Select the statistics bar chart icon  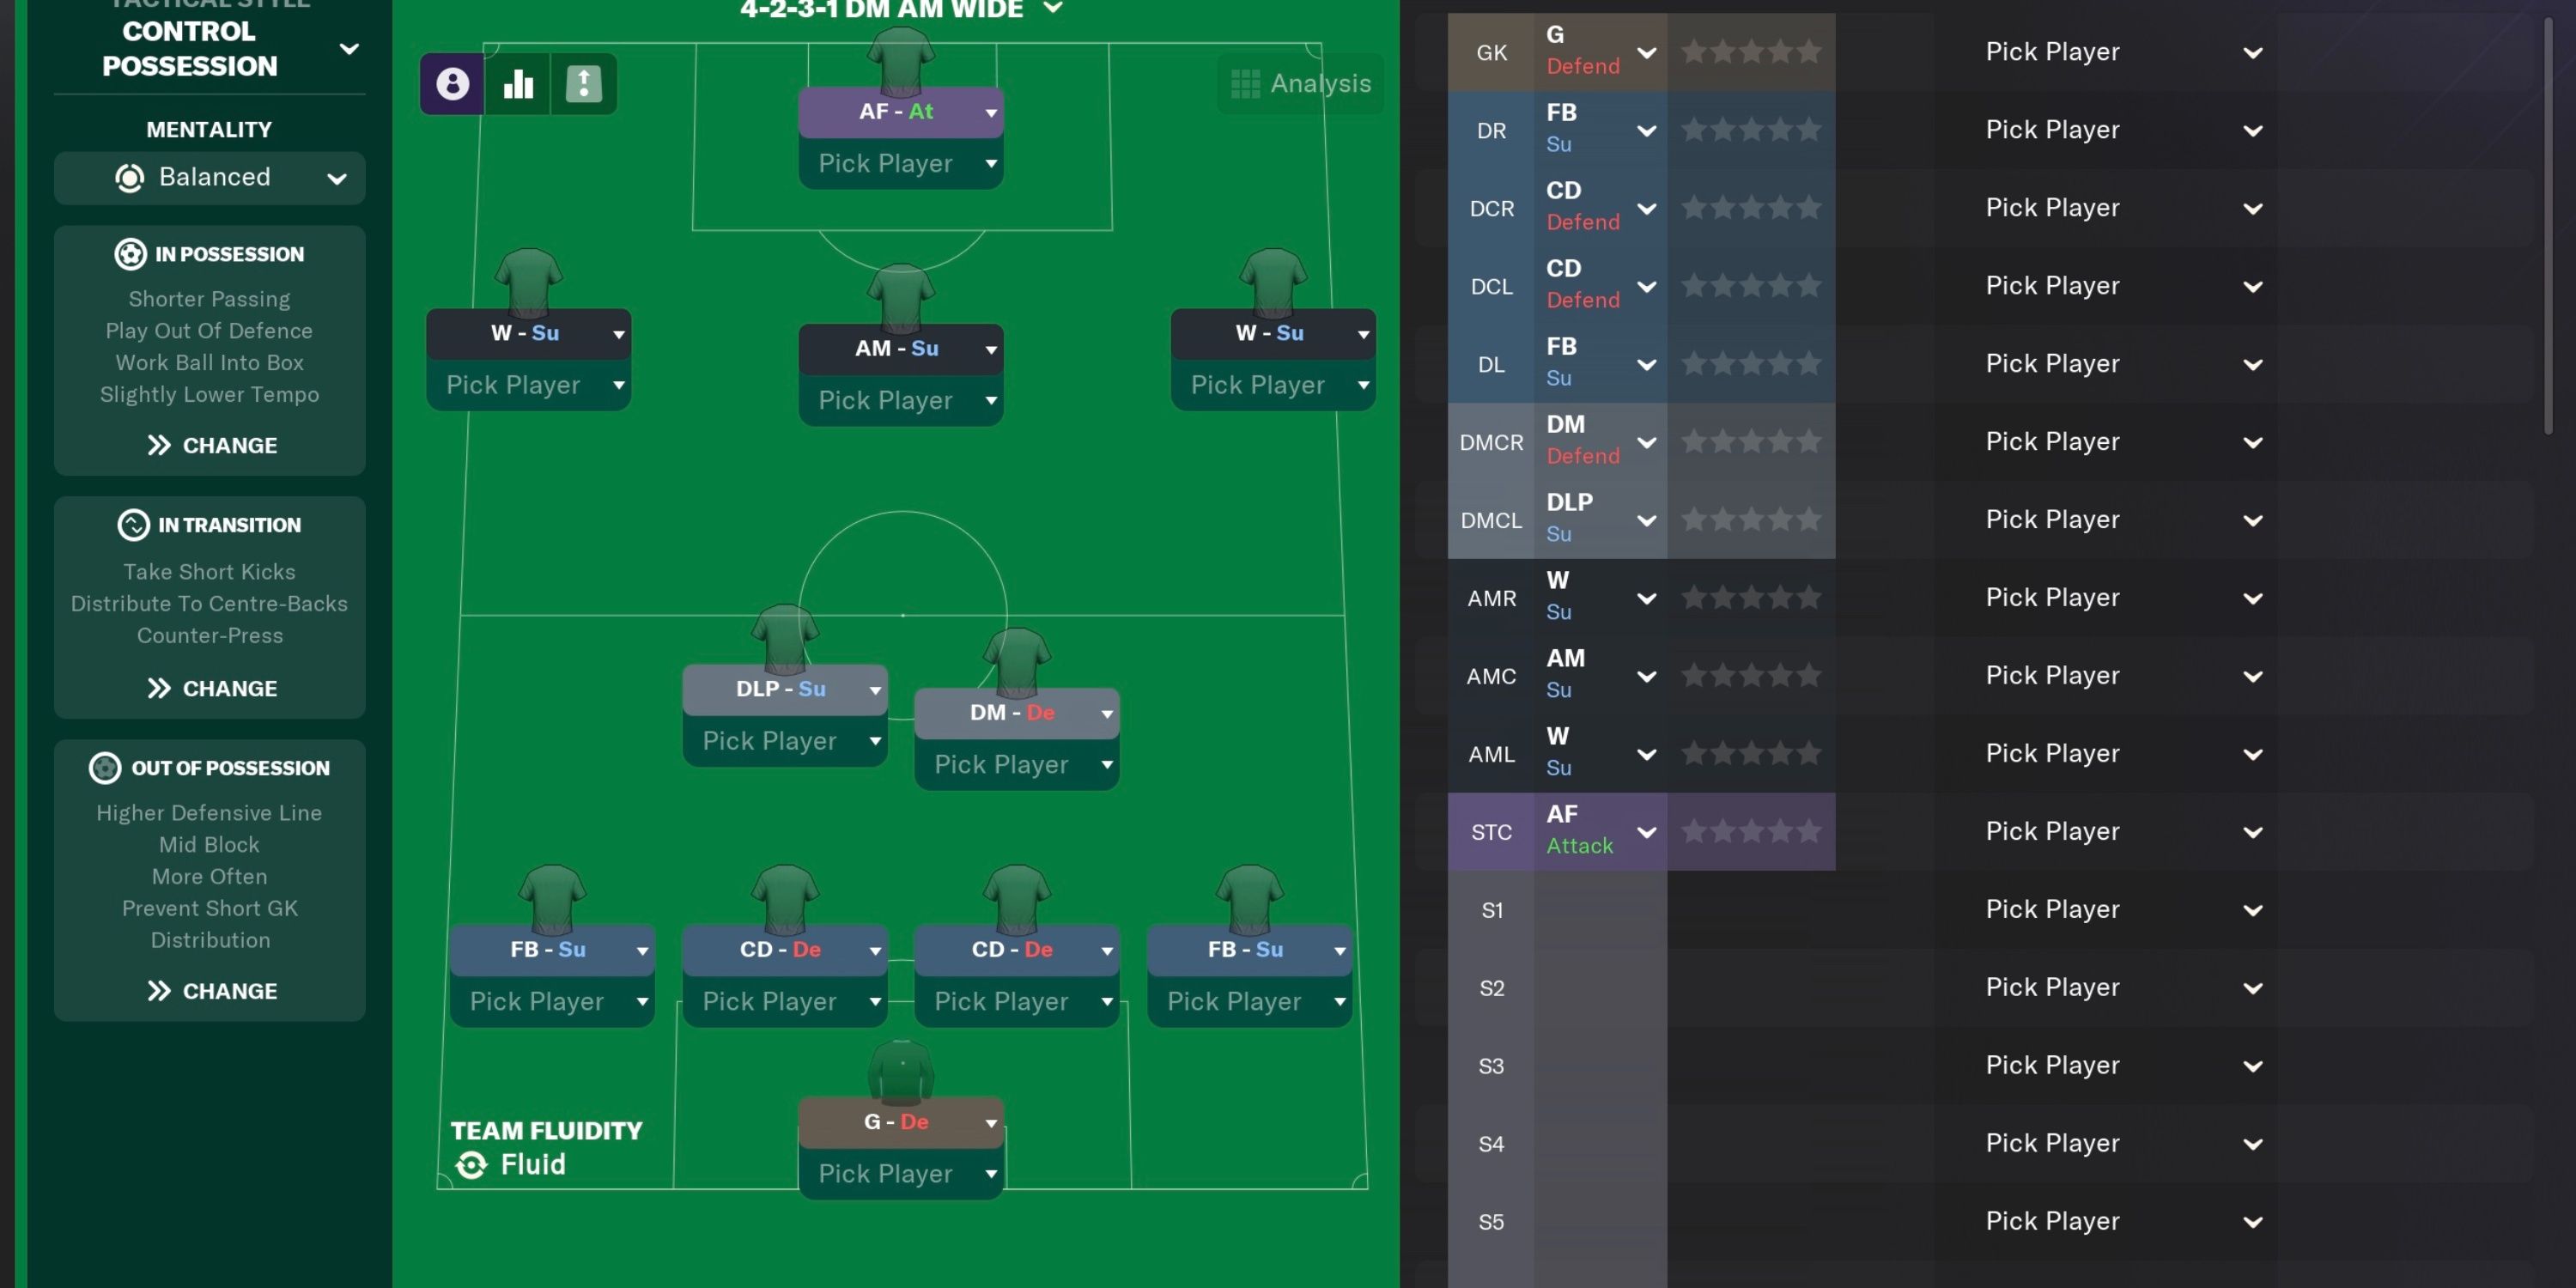[x=519, y=84]
